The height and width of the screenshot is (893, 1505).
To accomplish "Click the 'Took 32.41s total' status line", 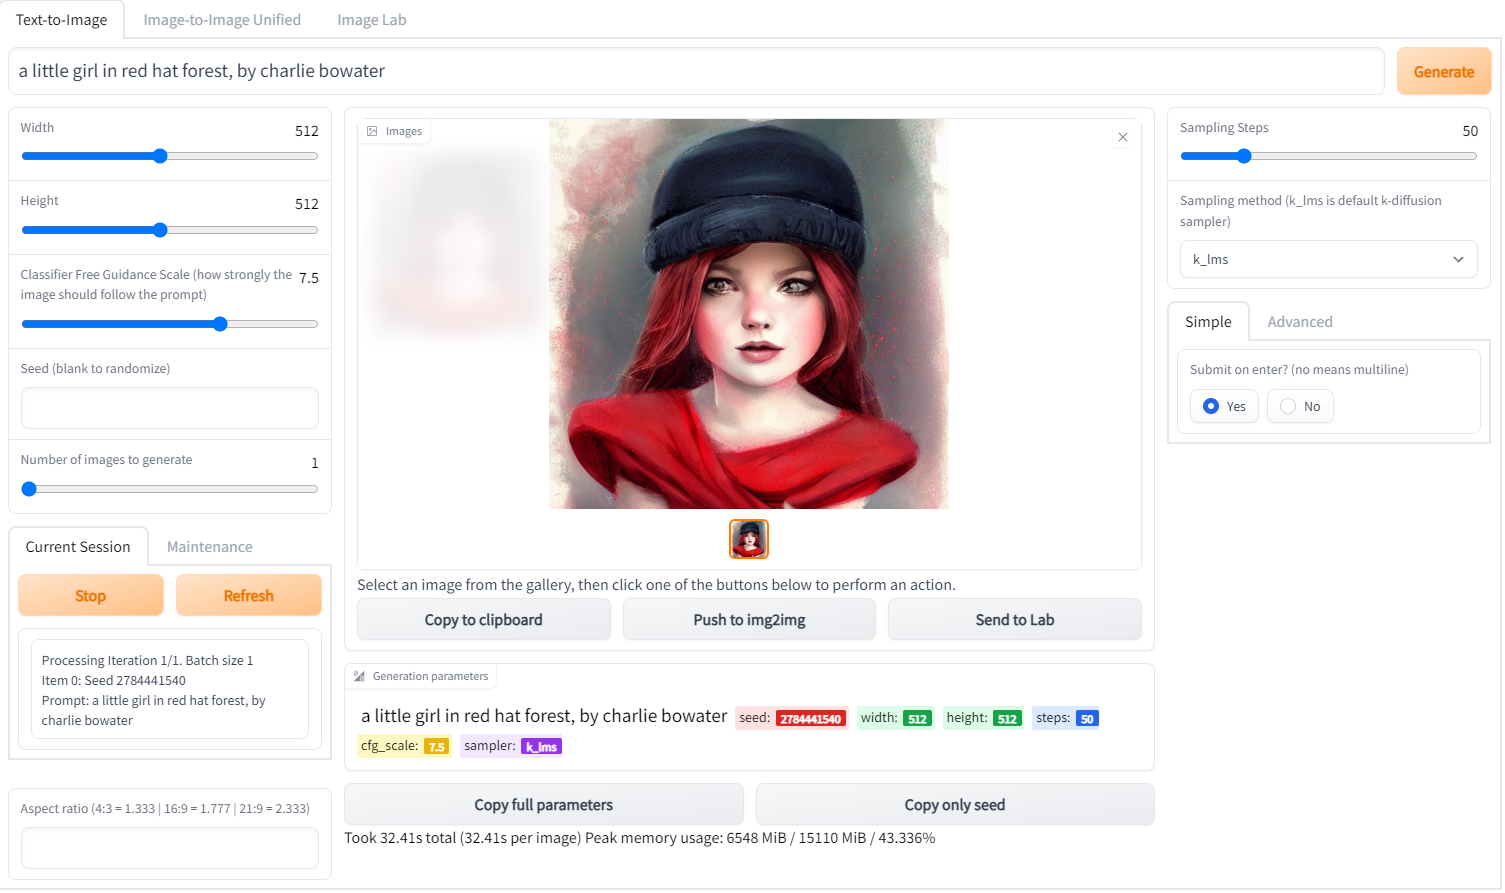I will pyautogui.click(x=640, y=838).
